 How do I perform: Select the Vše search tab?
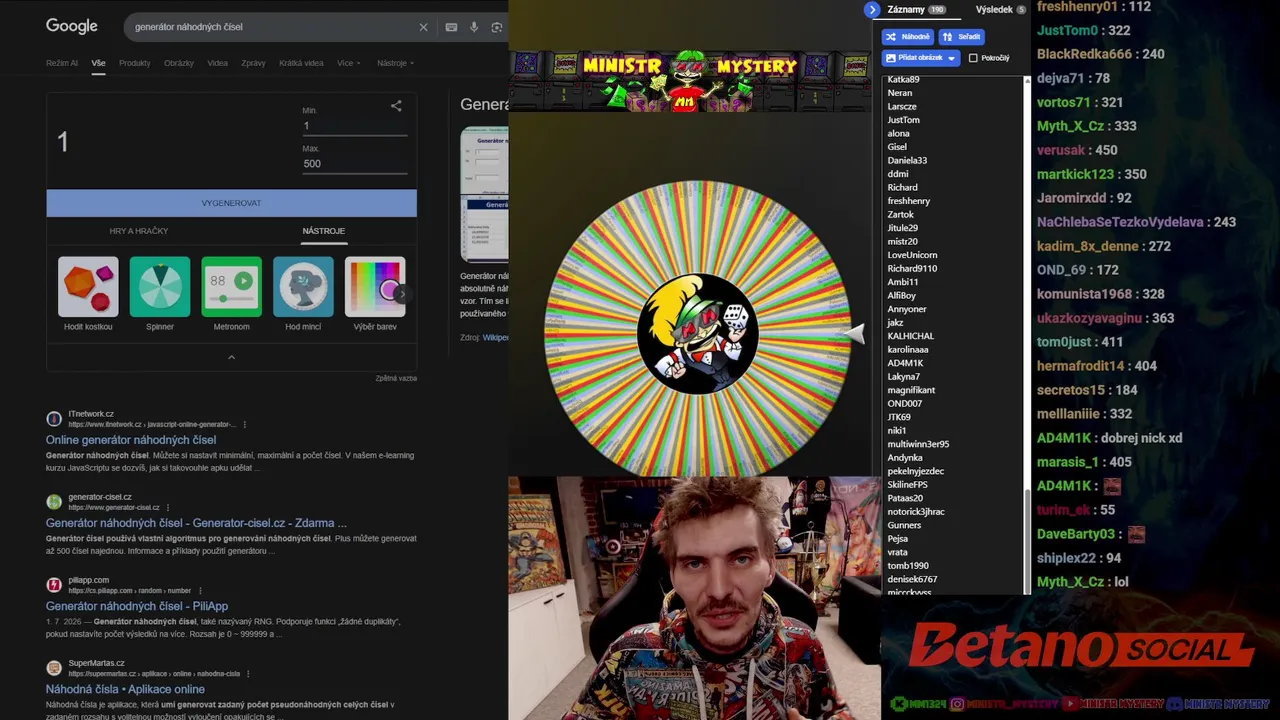pyautogui.click(x=98, y=63)
